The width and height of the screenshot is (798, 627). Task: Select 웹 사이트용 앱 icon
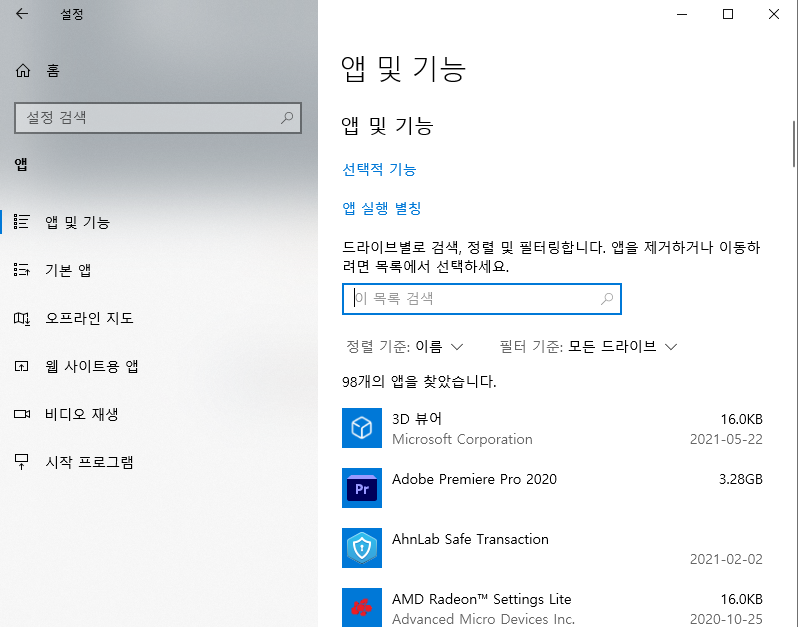21,366
